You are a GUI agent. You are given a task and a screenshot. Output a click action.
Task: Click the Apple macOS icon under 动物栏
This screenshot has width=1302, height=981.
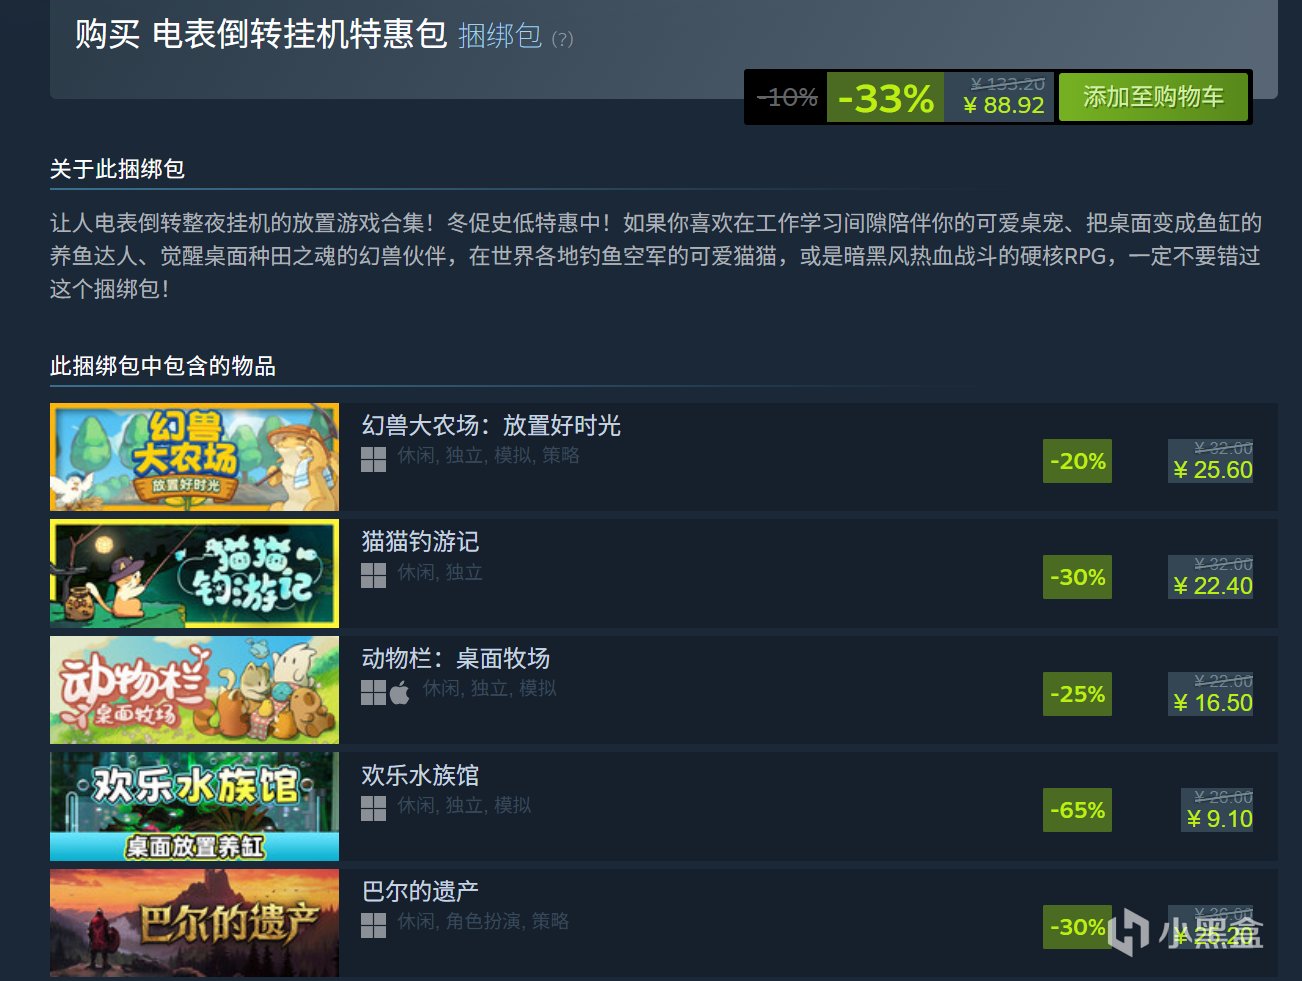[400, 692]
